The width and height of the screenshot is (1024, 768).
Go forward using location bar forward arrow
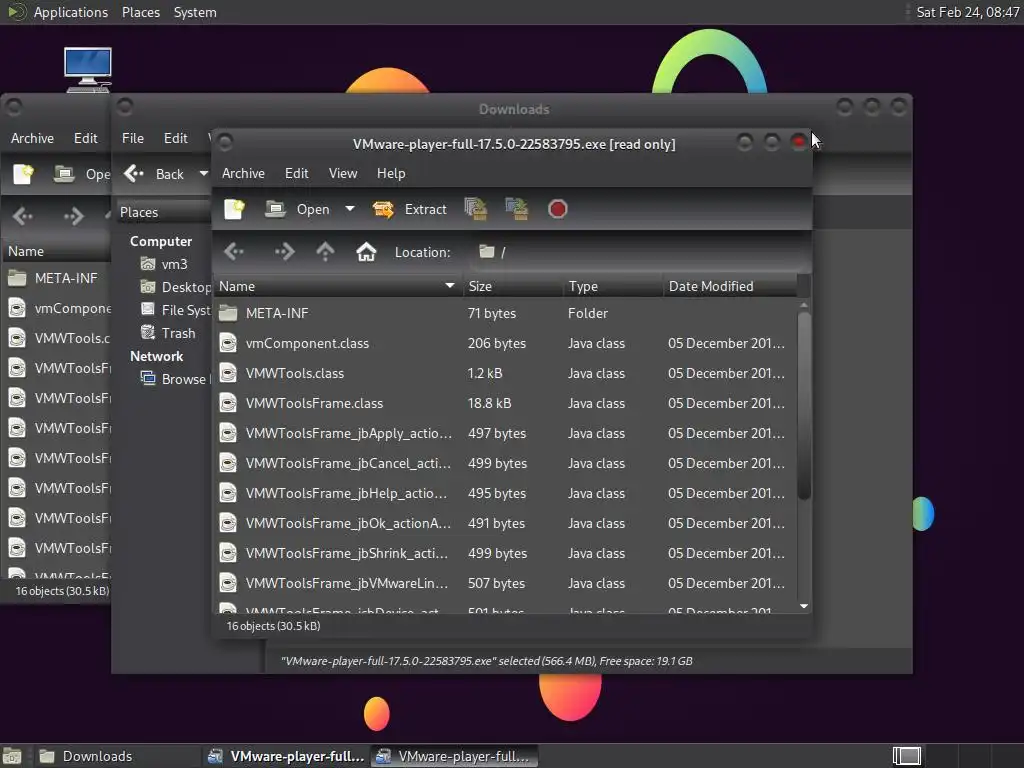(x=284, y=252)
